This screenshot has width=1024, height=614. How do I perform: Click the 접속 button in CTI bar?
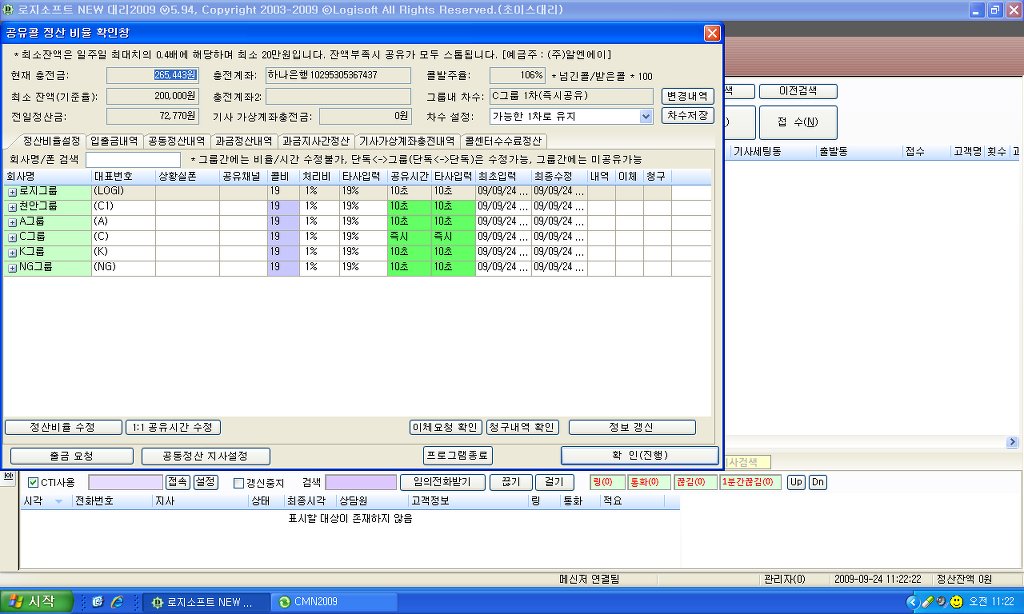click(x=177, y=482)
